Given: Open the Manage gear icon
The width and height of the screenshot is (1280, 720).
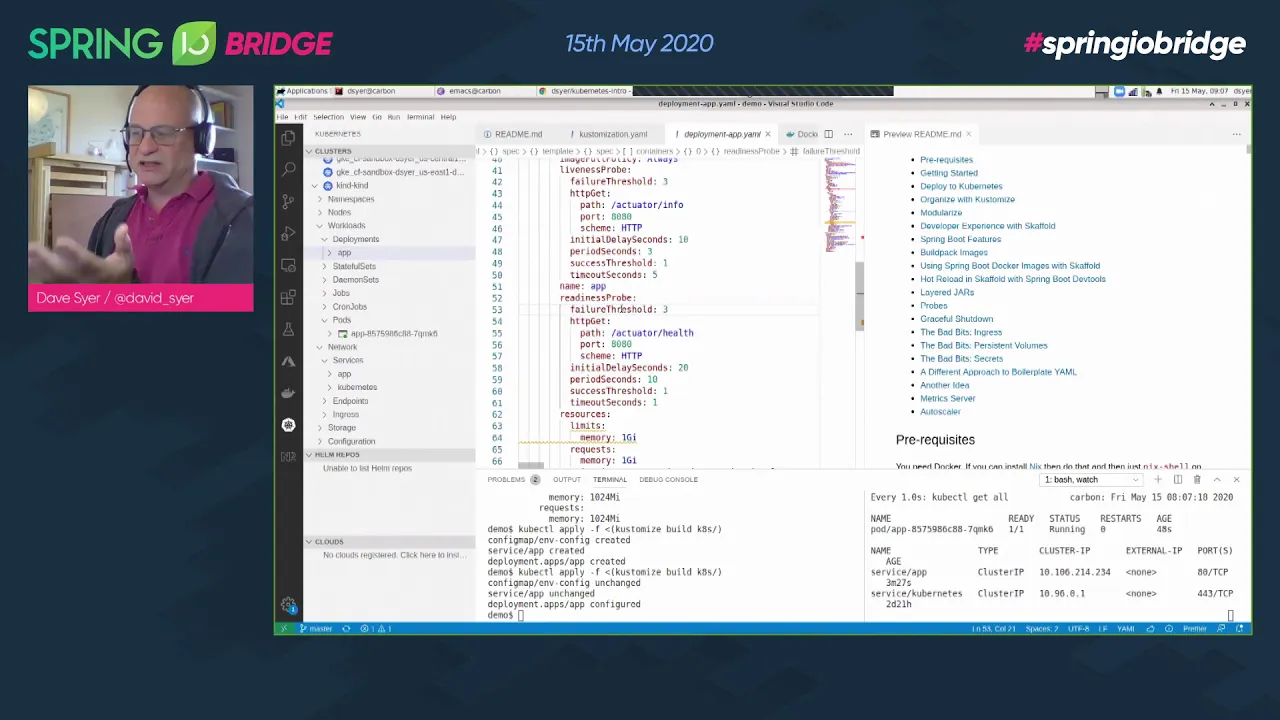Looking at the screenshot, I should (288, 605).
